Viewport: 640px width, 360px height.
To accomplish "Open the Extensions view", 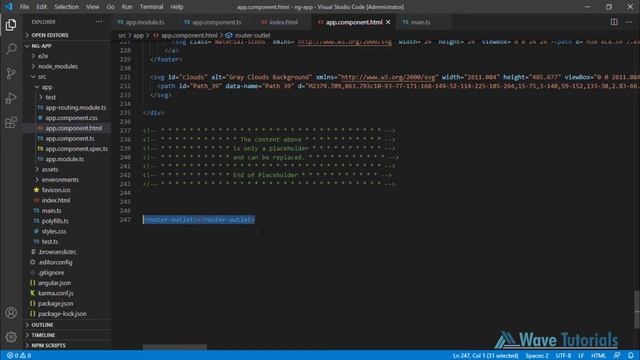I will [x=11, y=122].
